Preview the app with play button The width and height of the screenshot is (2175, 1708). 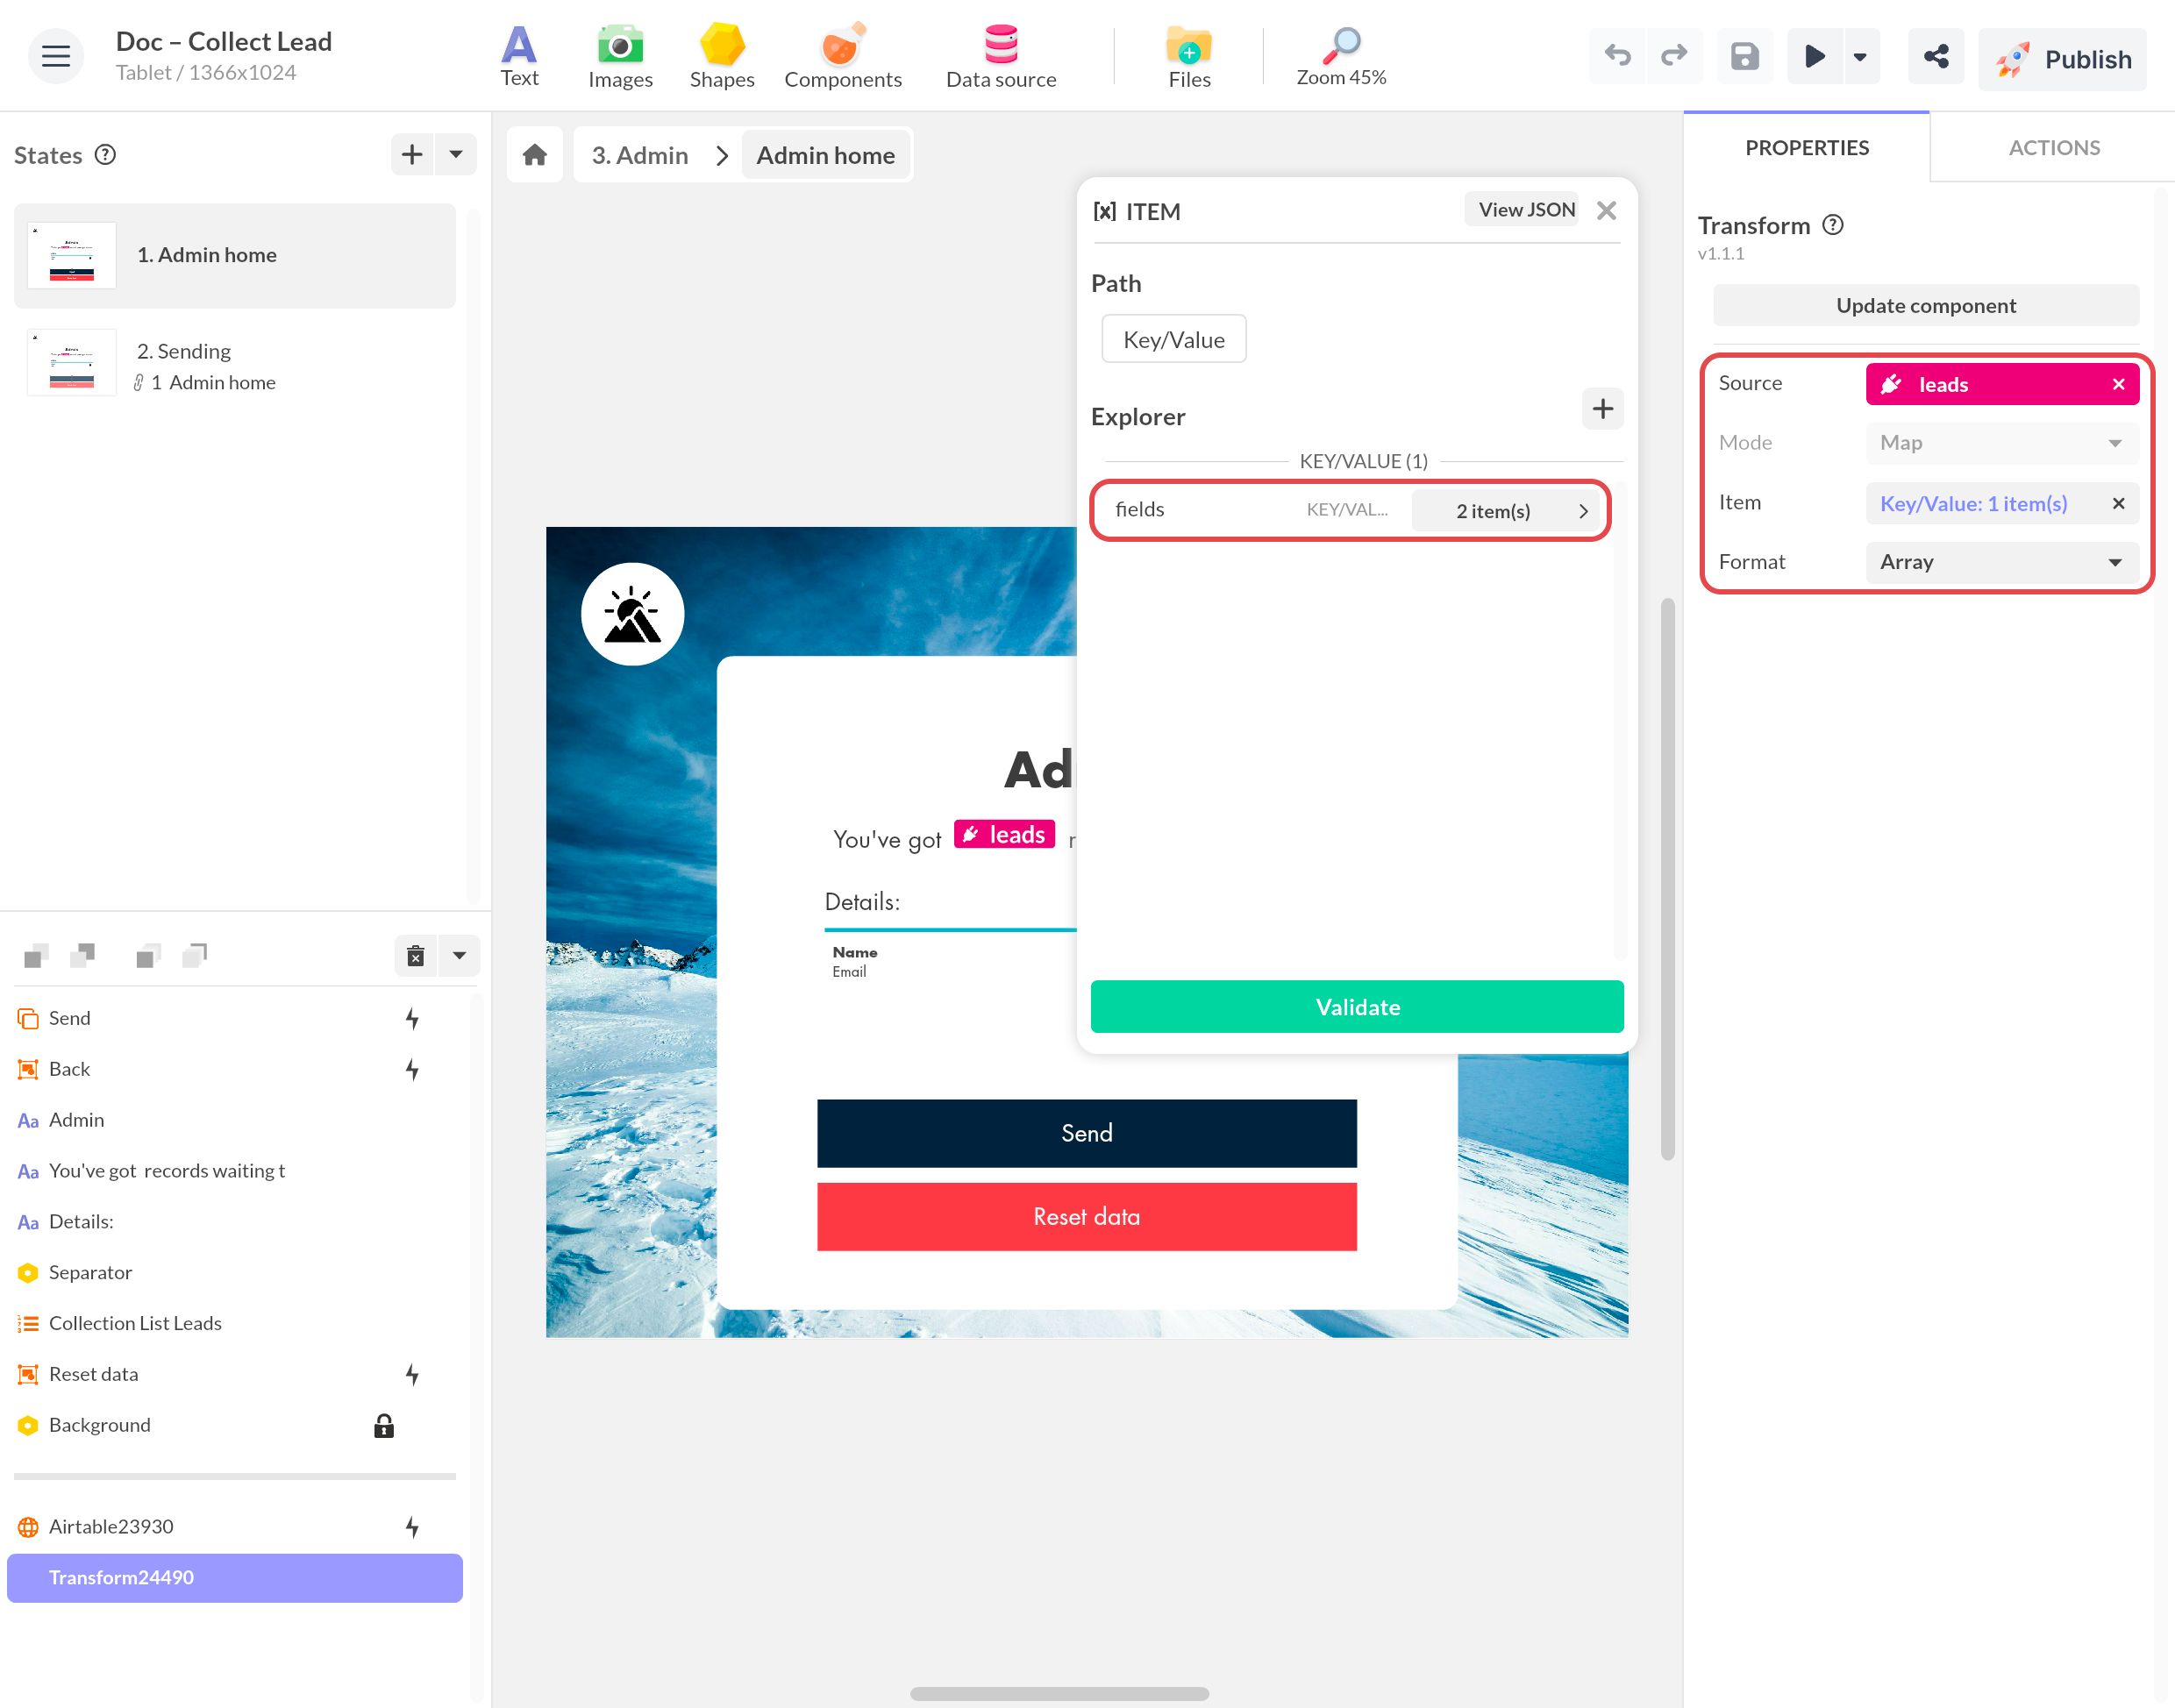pyautogui.click(x=1815, y=56)
